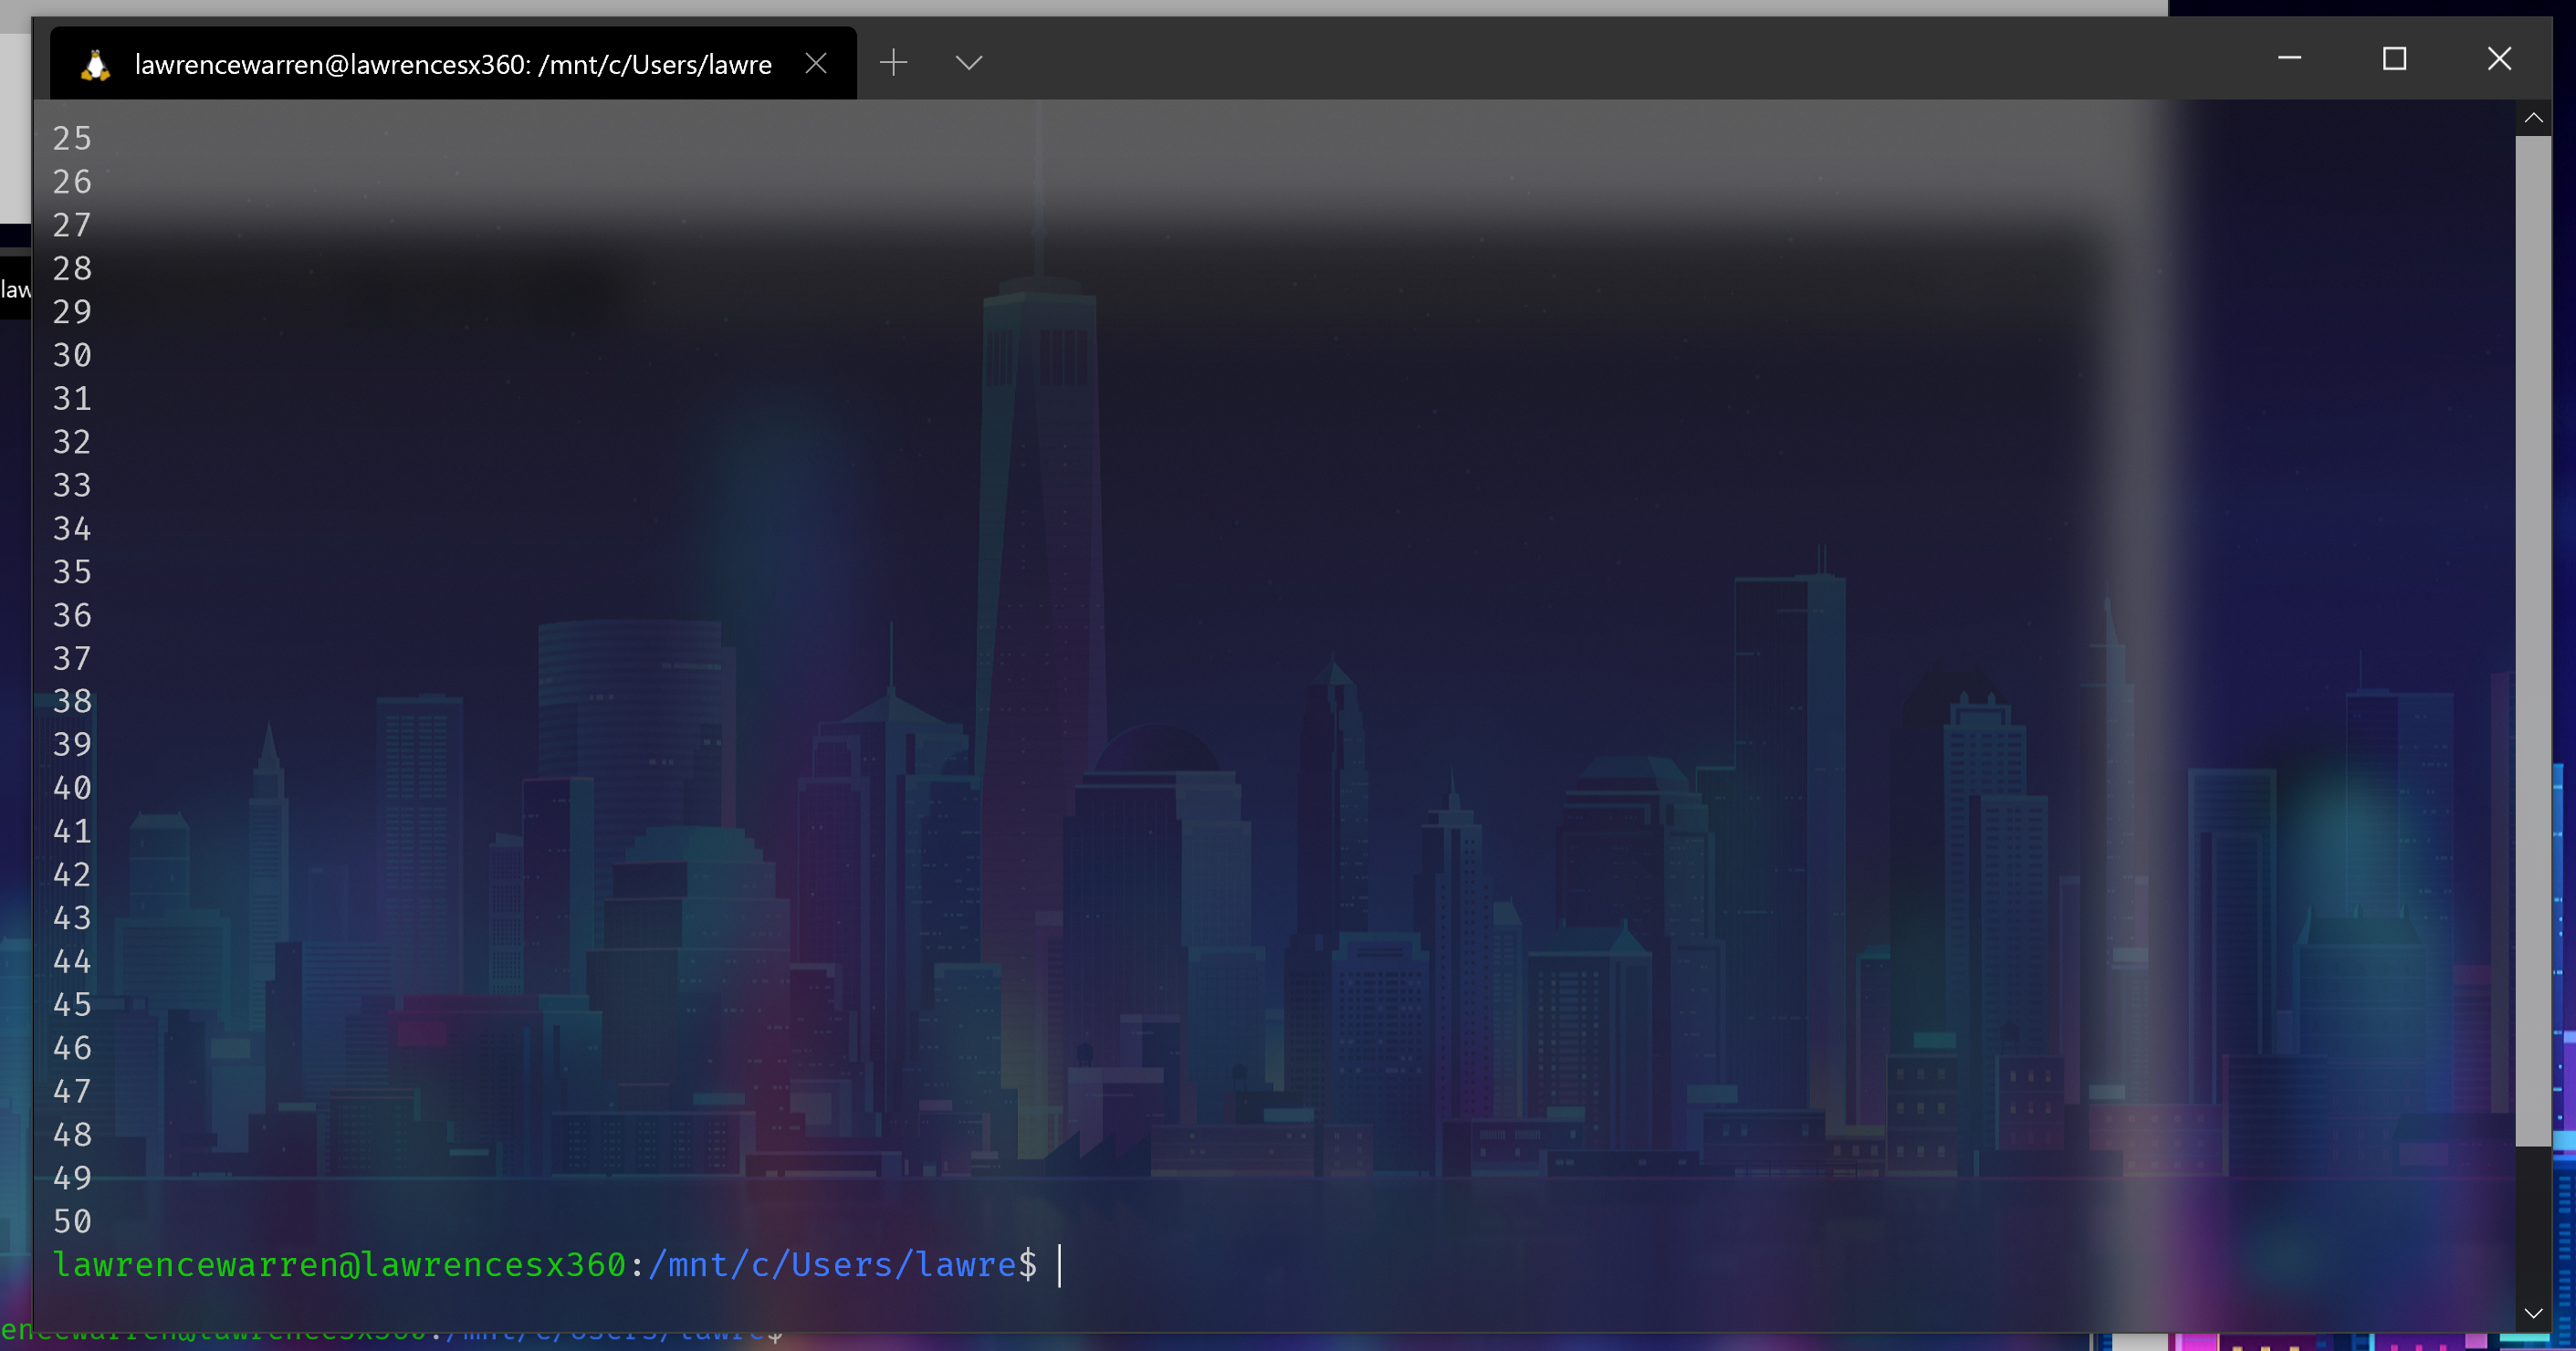The image size is (2576, 1351).
Task: Click the vertical scrollbar thumb
Action: [2533, 640]
